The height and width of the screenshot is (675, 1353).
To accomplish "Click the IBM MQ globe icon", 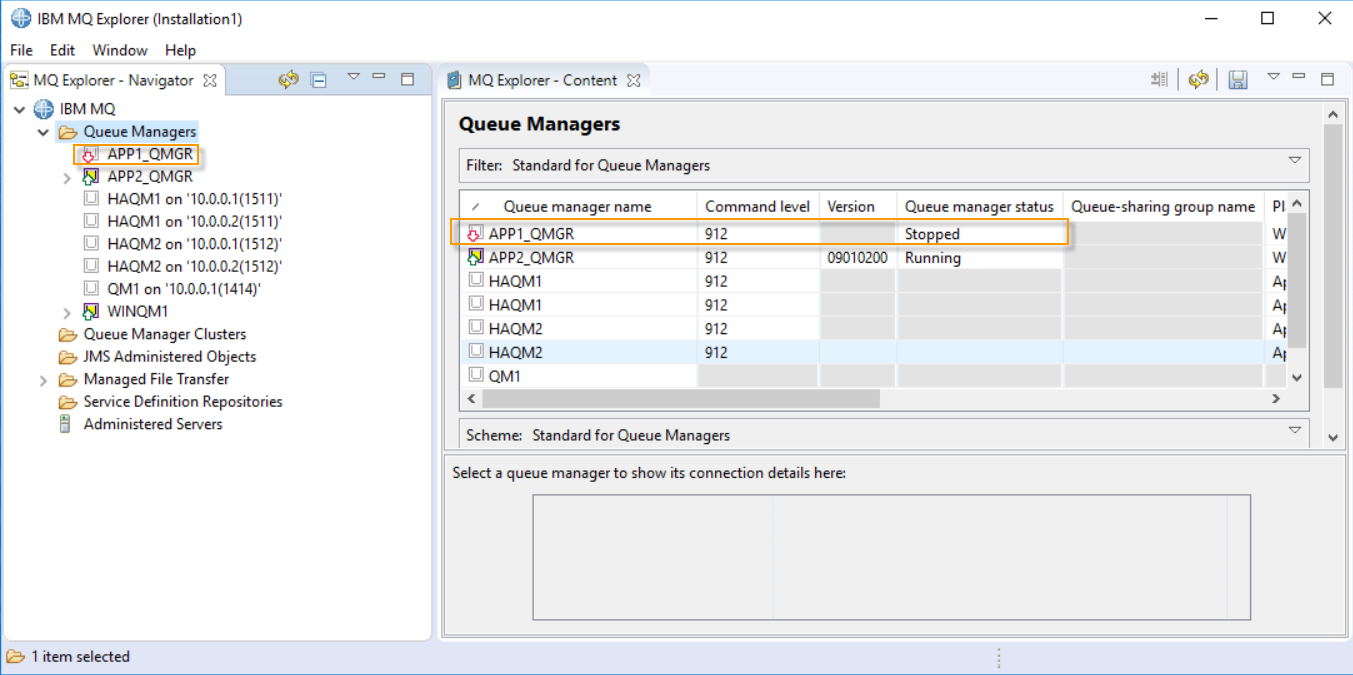I will click(x=44, y=109).
